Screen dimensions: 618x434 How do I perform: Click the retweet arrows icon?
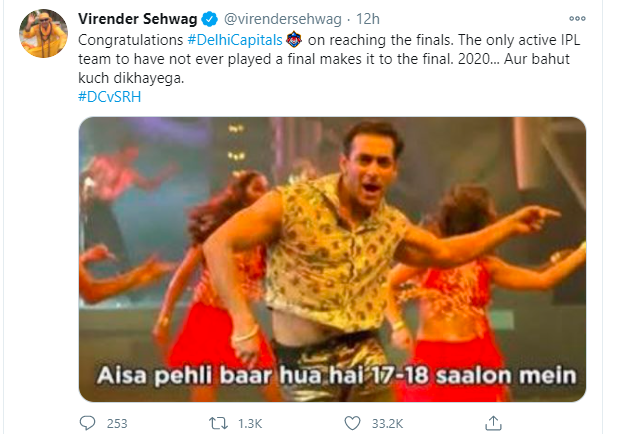(x=218, y=423)
